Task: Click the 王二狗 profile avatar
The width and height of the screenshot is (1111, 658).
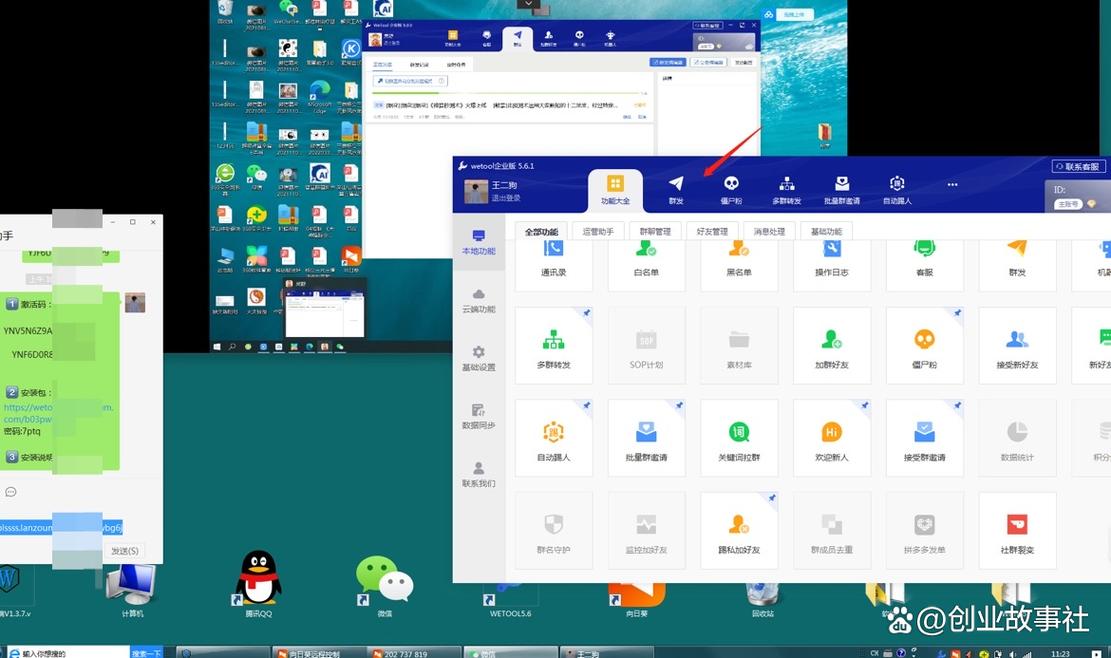Action: (x=475, y=192)
